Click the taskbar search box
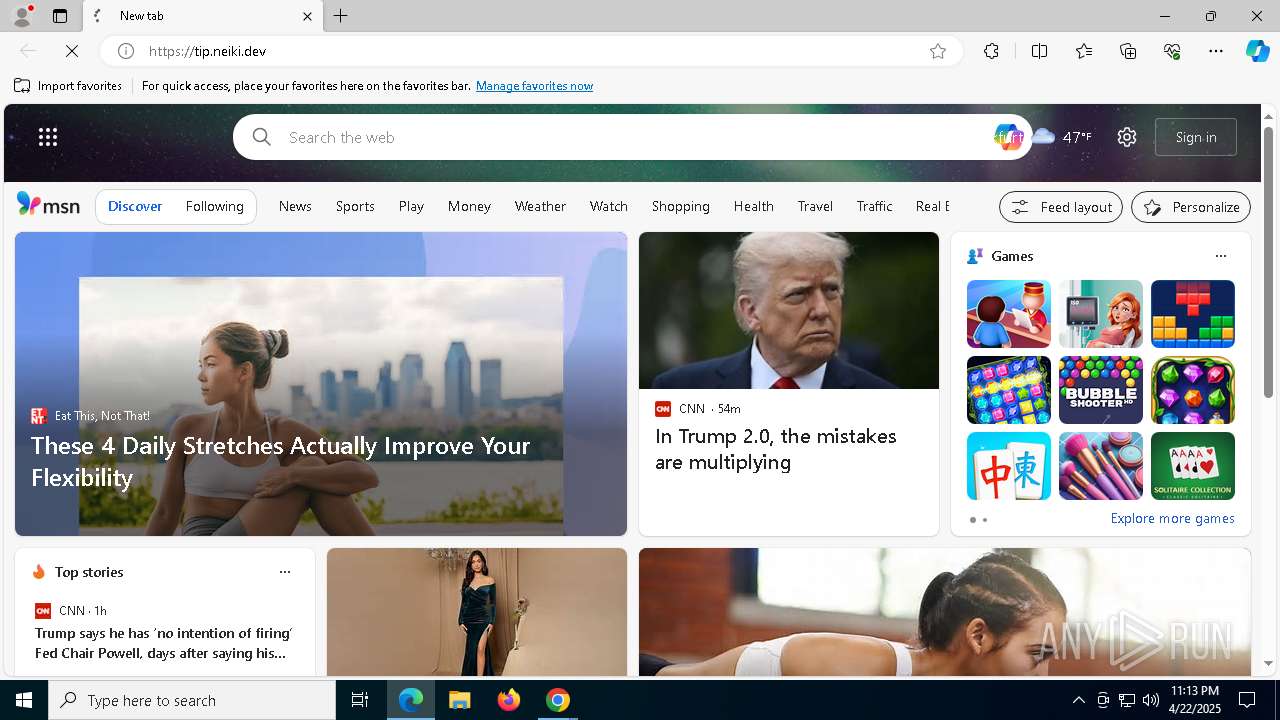This screenshot has height=720, width=1280. [192, 700]
